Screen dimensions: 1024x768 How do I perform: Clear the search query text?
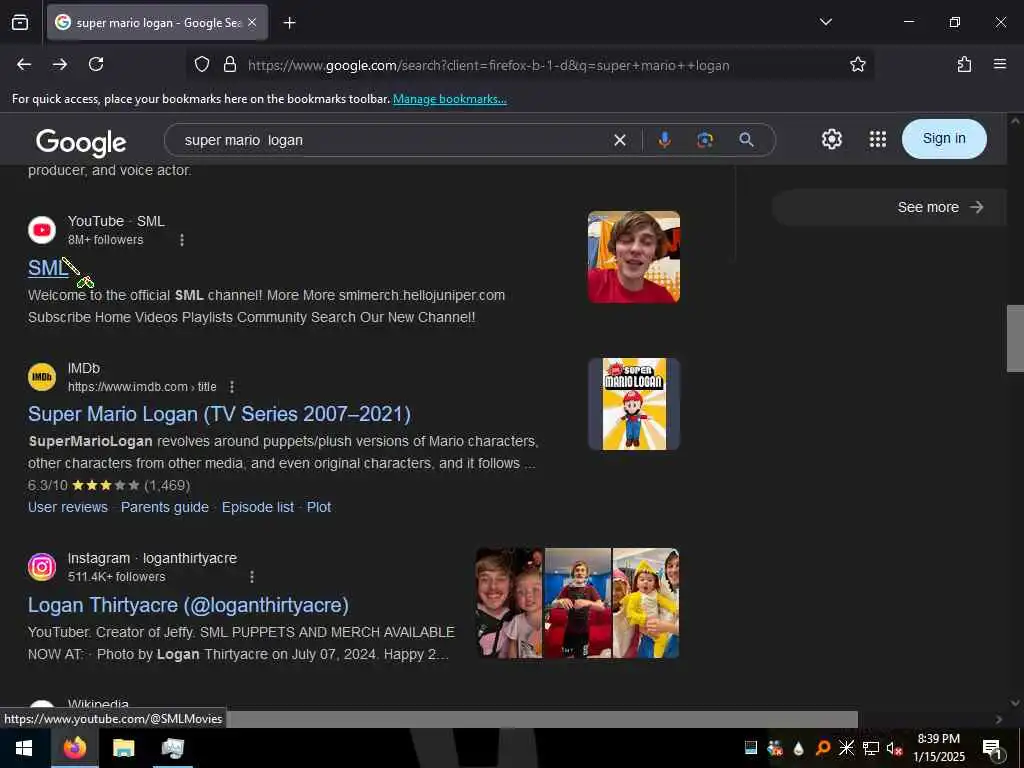click(620, 140)
